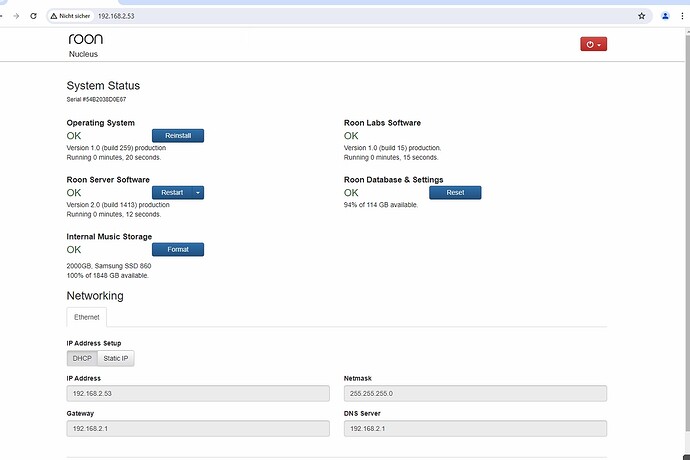Click 'Version 1.0 (build 259) production' text
The height and width of the screenshot is (460, 690).
(x=116, y=148)
